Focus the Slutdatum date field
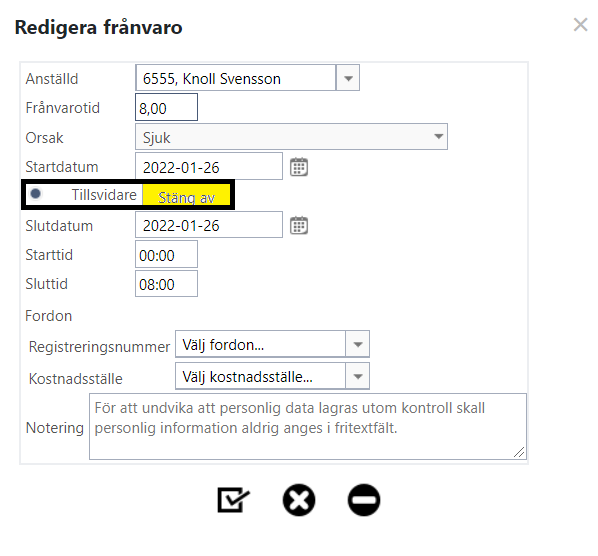Viewport: 598px width, 556px height. click(x=209, y=225)
